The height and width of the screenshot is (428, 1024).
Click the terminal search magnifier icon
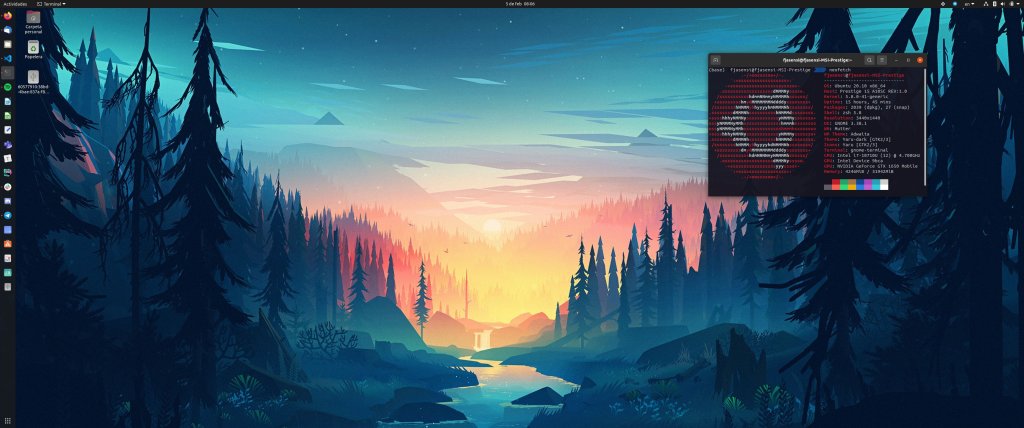(x=870, y=60)
